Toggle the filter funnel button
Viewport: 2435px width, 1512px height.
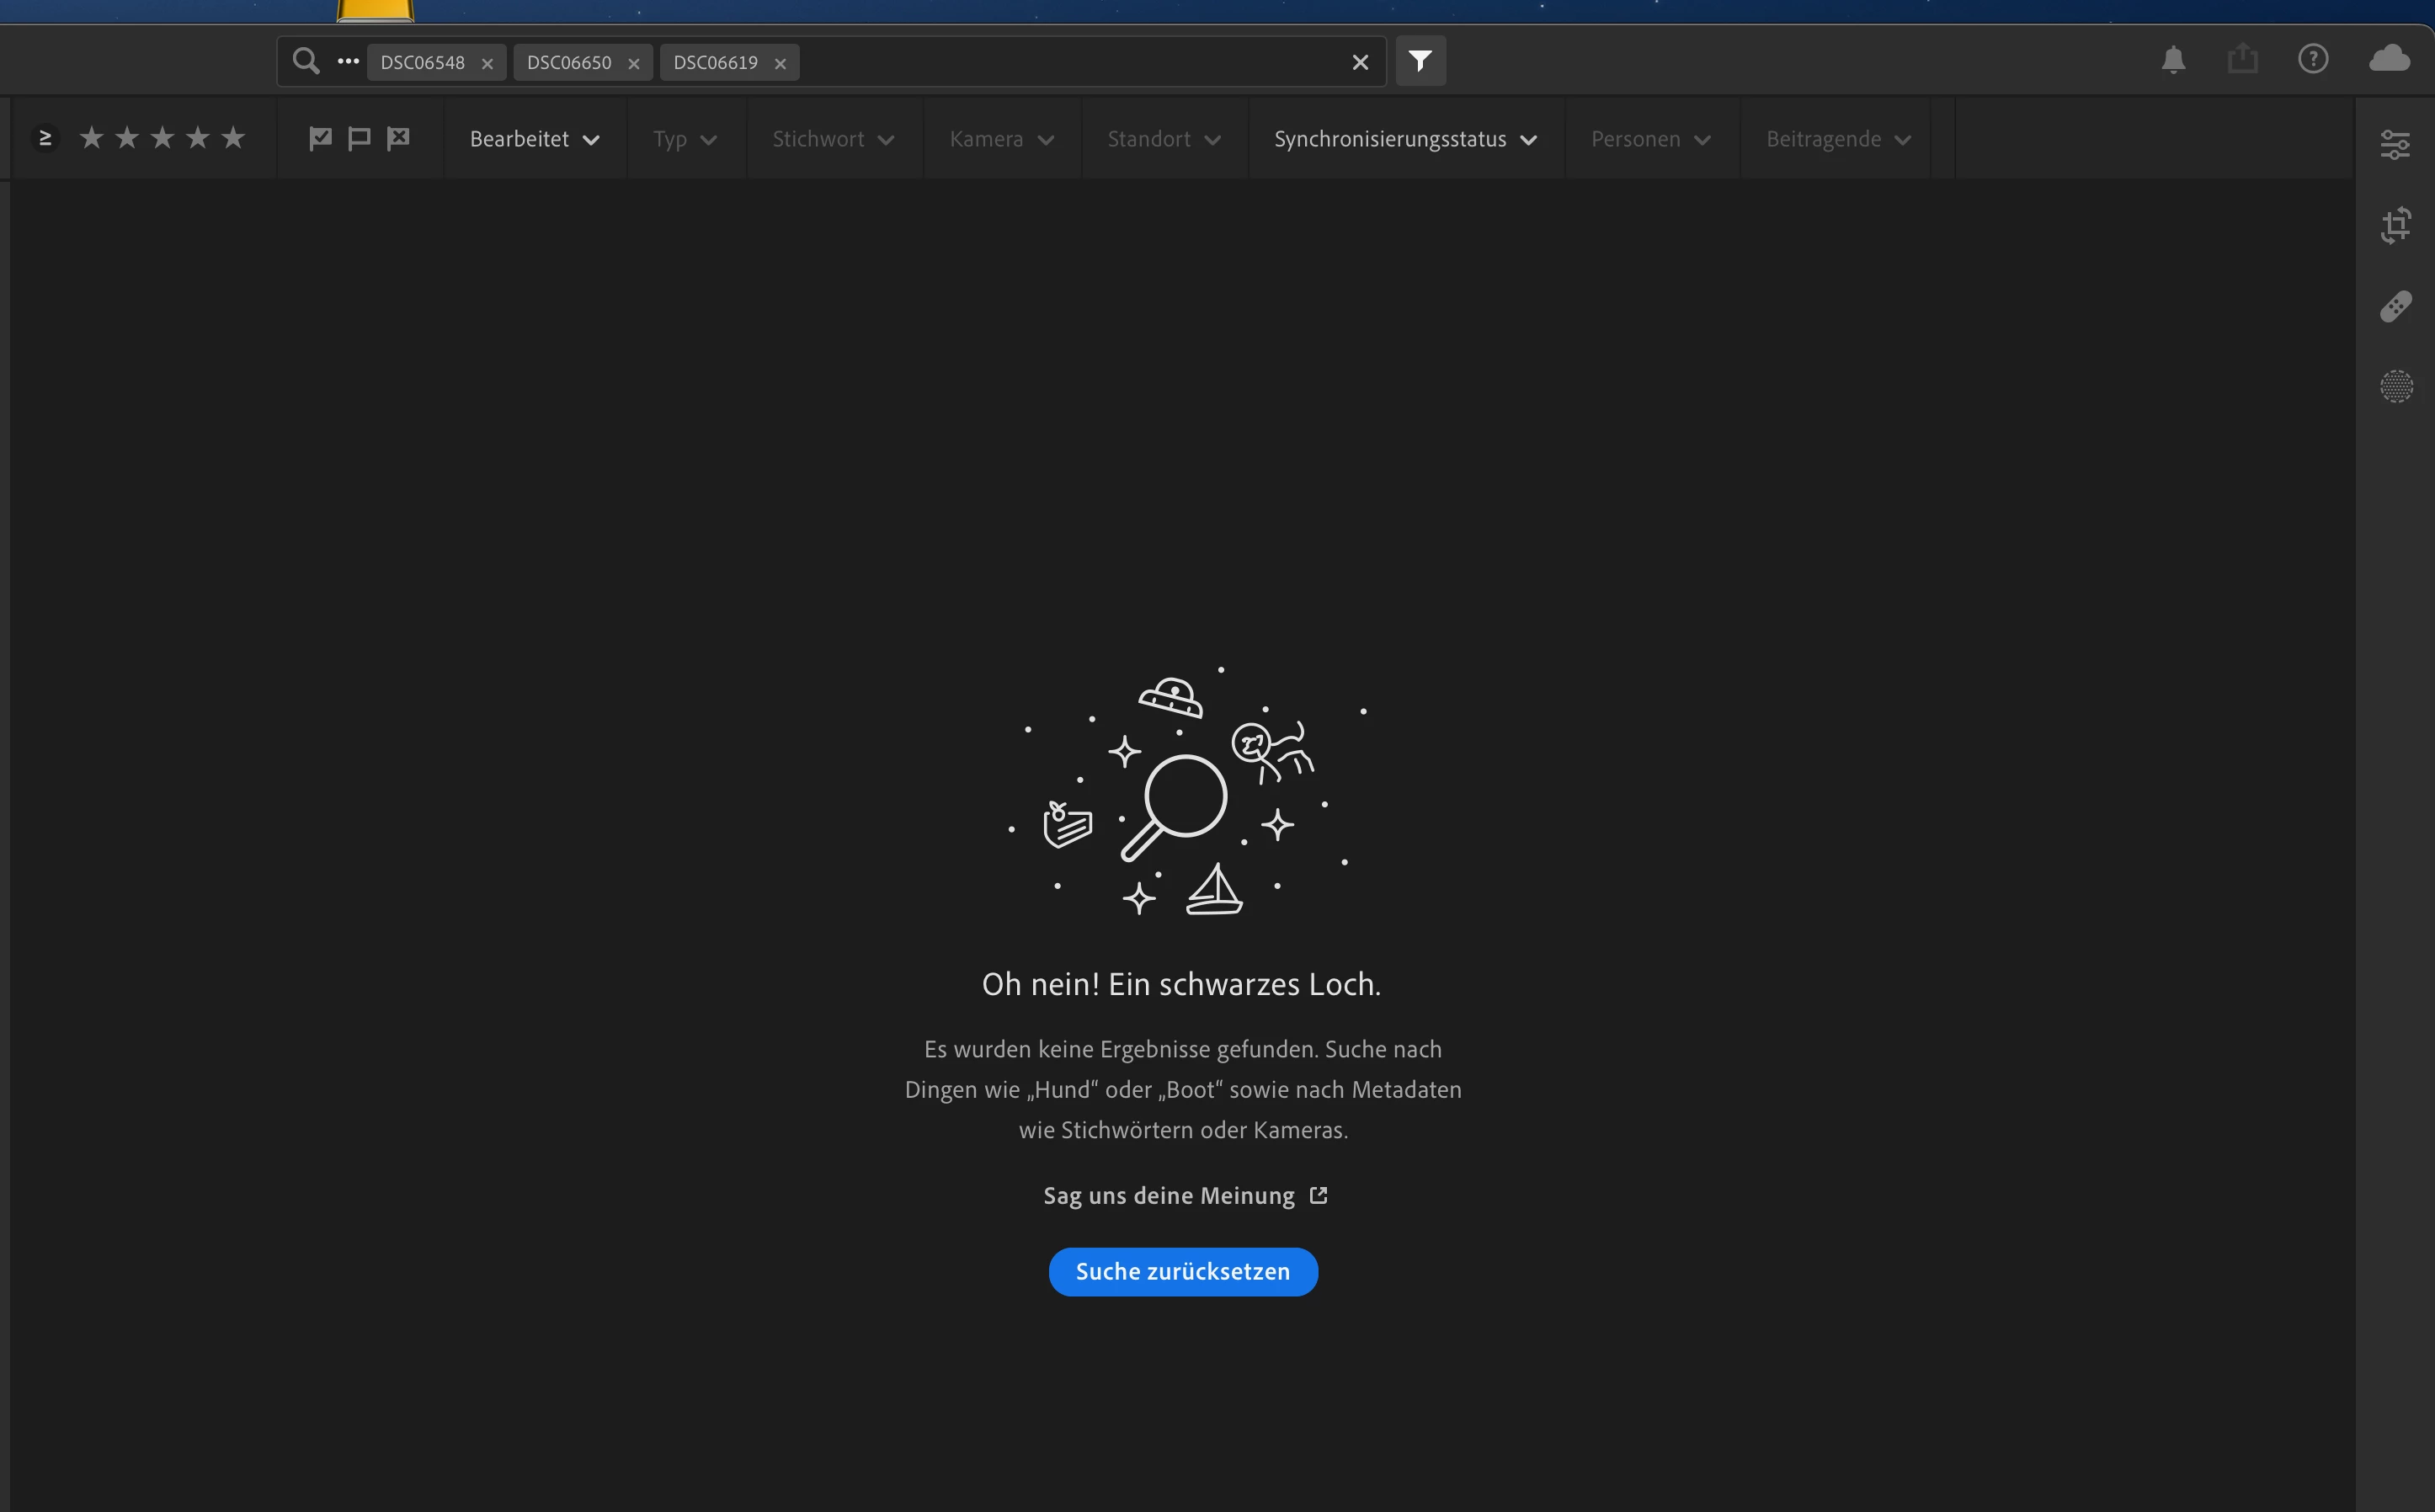[1420, 61]
